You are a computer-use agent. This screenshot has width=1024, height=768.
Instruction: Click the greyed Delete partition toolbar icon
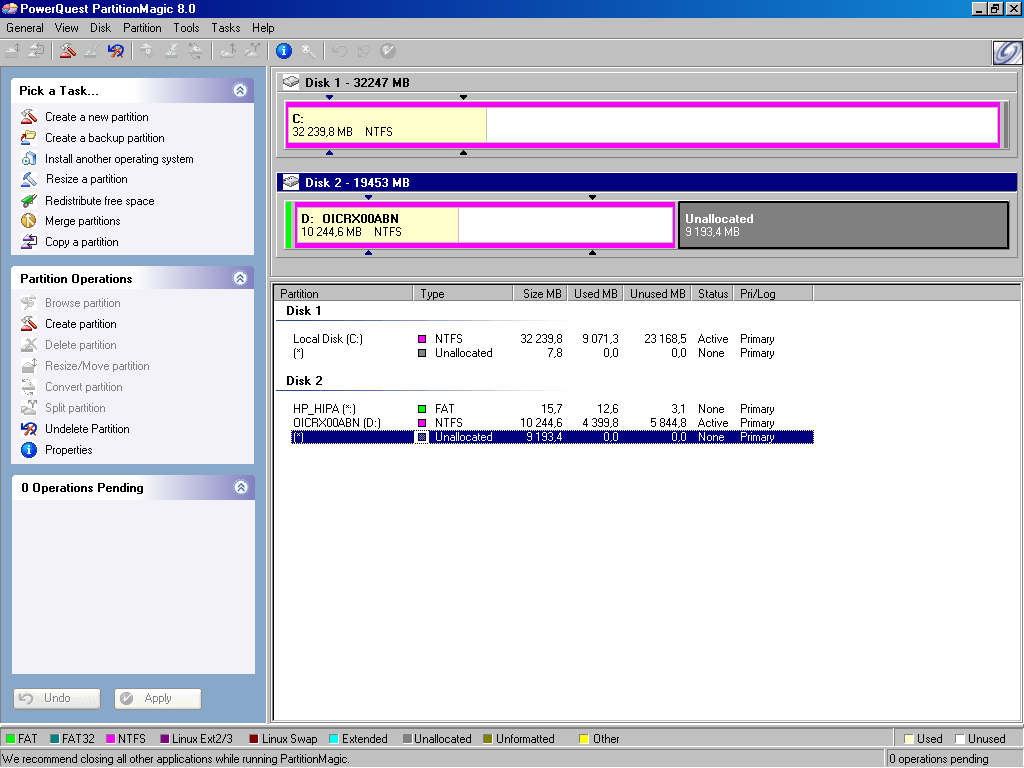tap(91, 51)
